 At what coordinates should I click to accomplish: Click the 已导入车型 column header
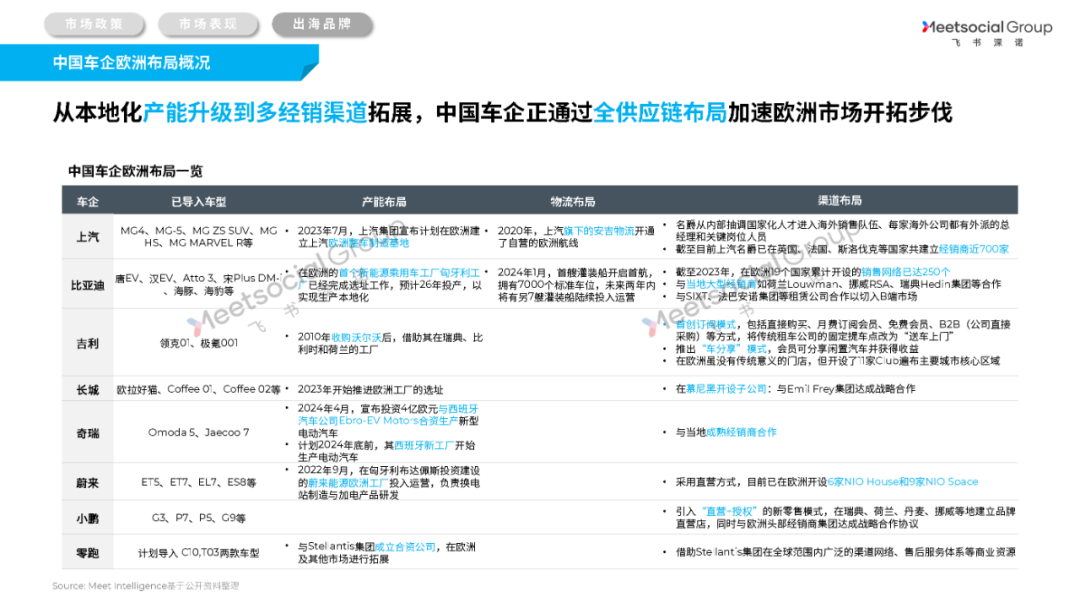click(199, 202)
